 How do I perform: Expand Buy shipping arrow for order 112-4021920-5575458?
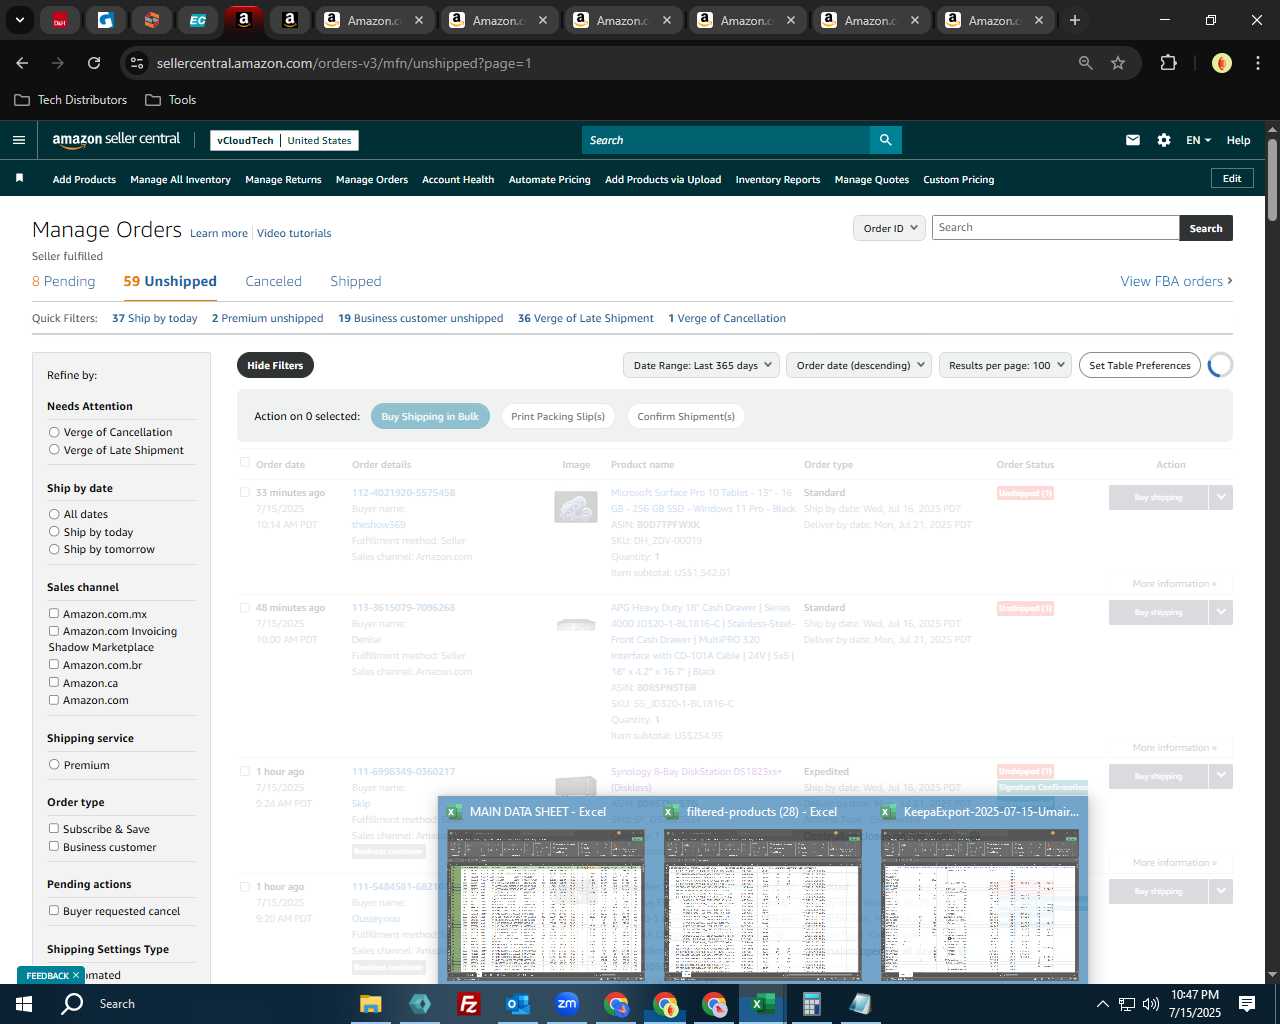(x=1221, y=497)
